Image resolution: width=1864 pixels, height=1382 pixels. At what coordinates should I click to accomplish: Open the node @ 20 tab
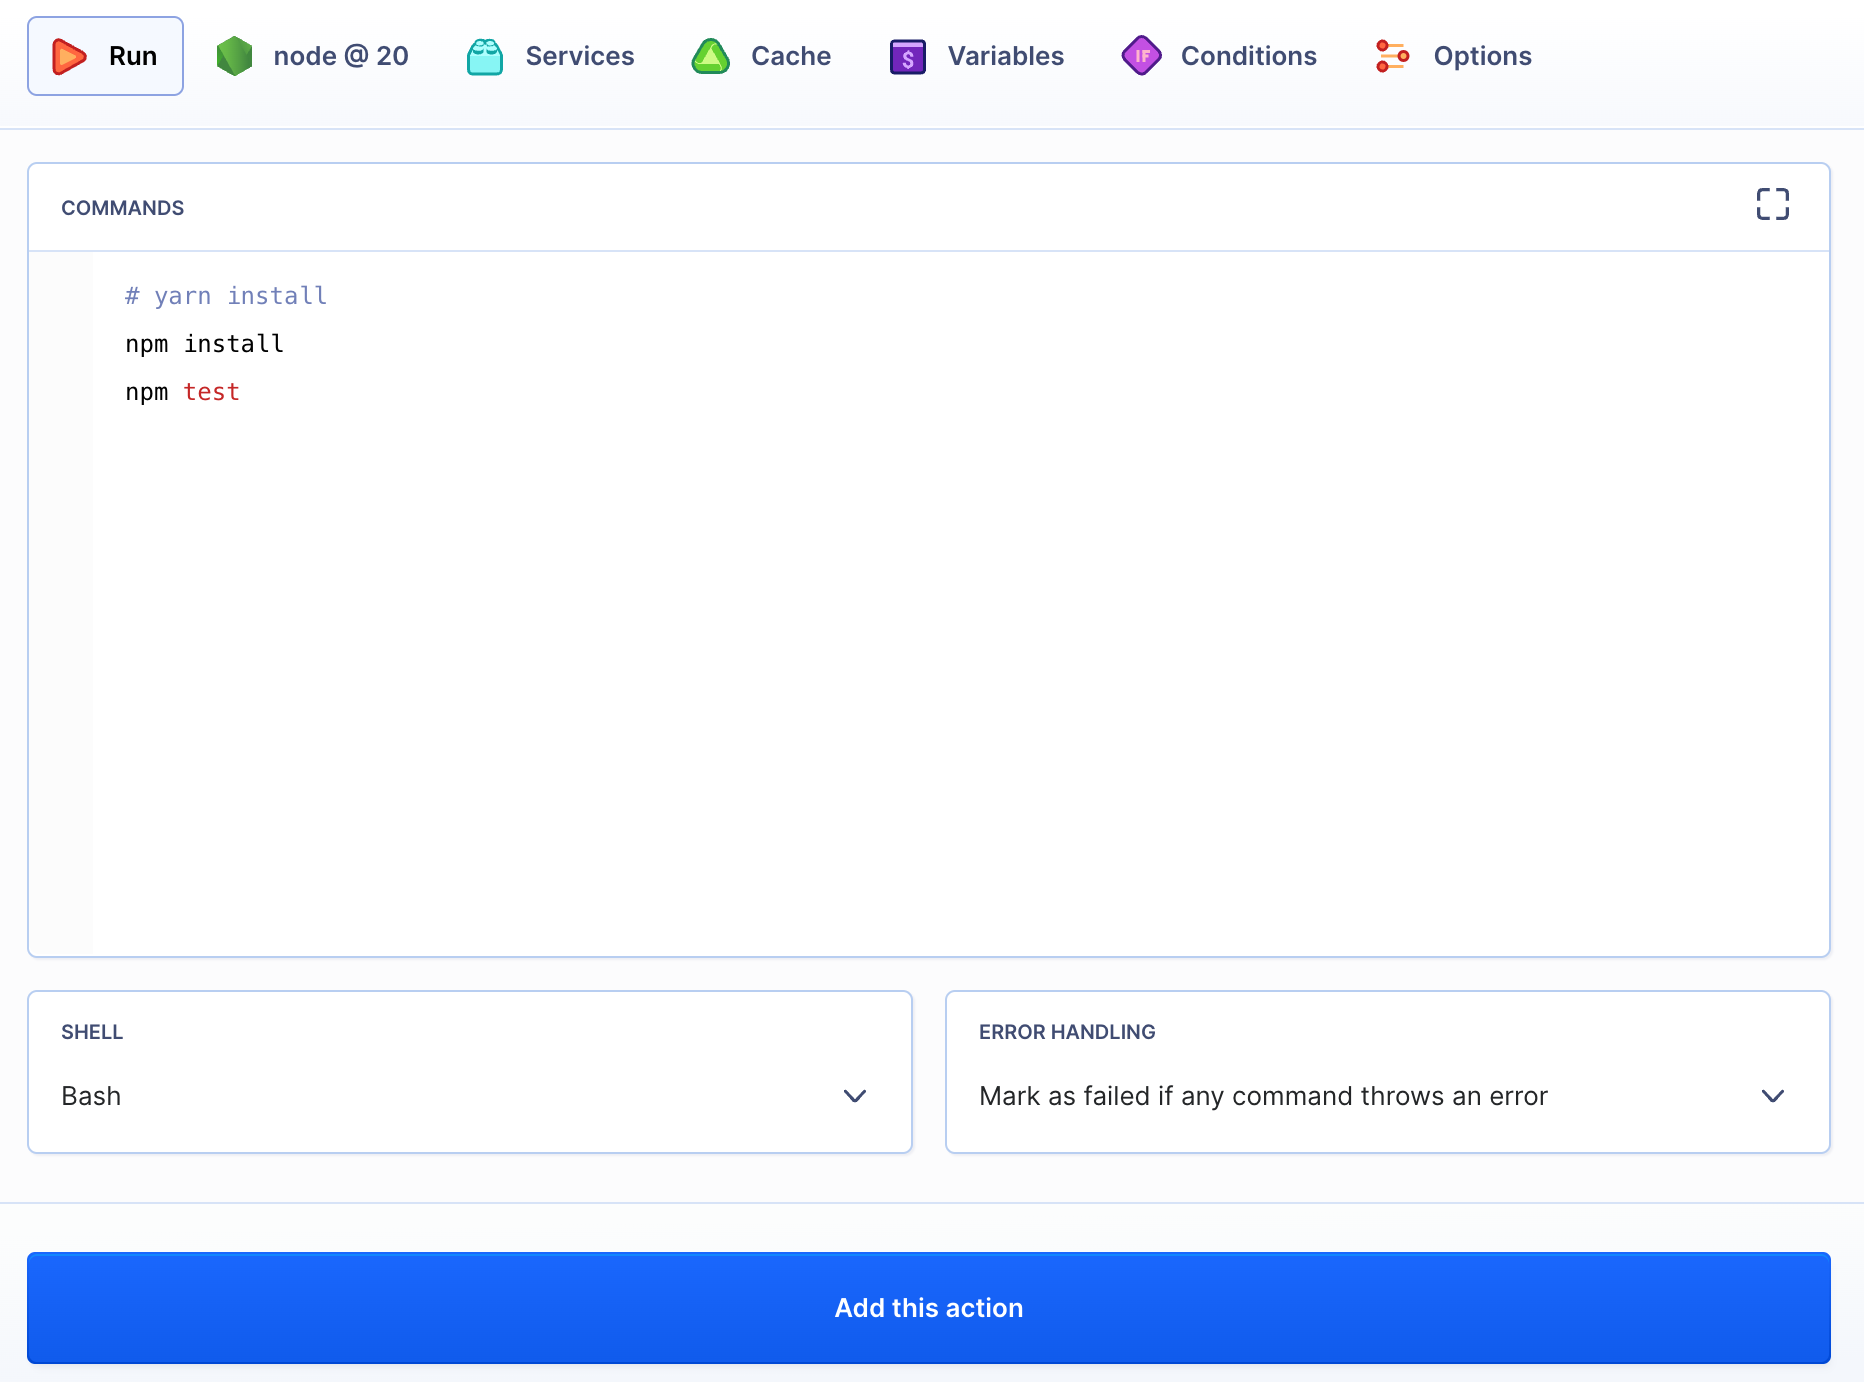(x=312, y=56)
